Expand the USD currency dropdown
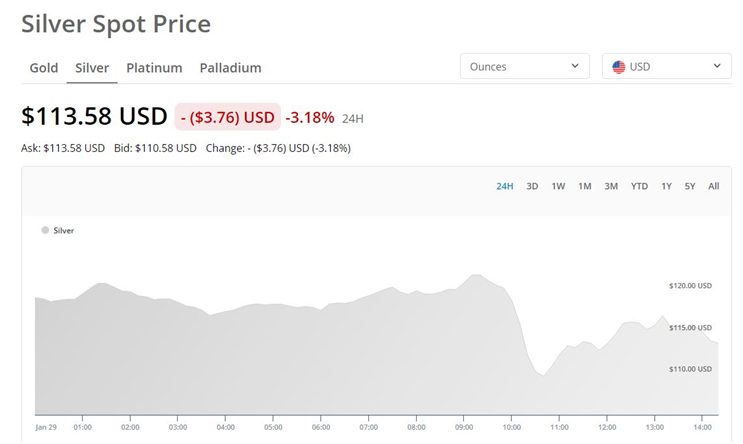This screenshot has width=743, height=444. [x=666, y=67]
